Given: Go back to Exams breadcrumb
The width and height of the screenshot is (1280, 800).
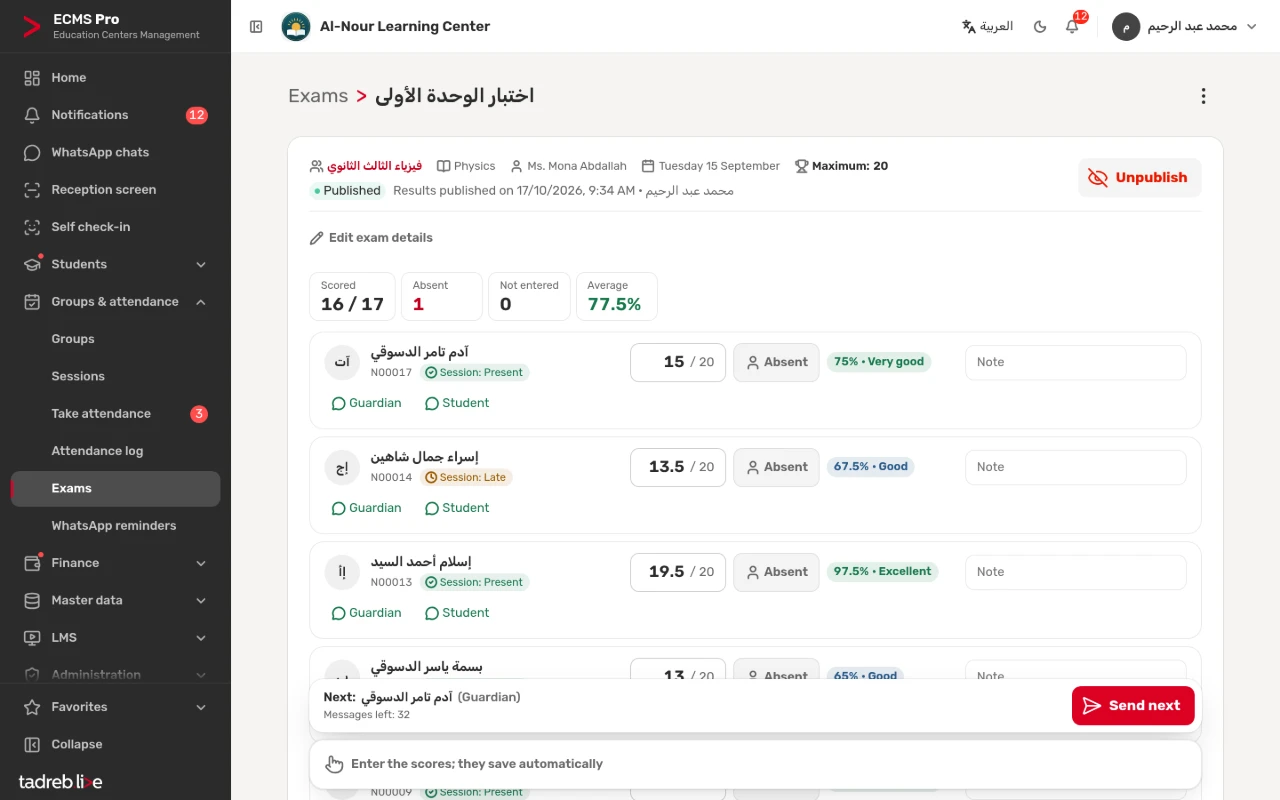Looking at the screenshot, I should (318, 96).
